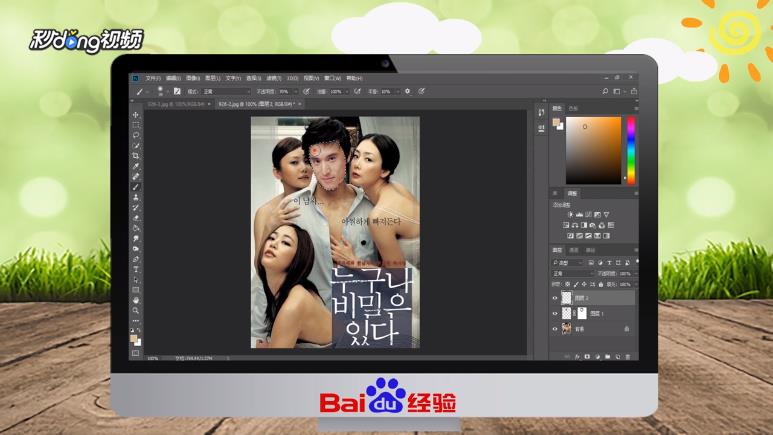Screen dimensions: 773x435
Task: Toggle lock transparent pixels
Action: point(567,284)
